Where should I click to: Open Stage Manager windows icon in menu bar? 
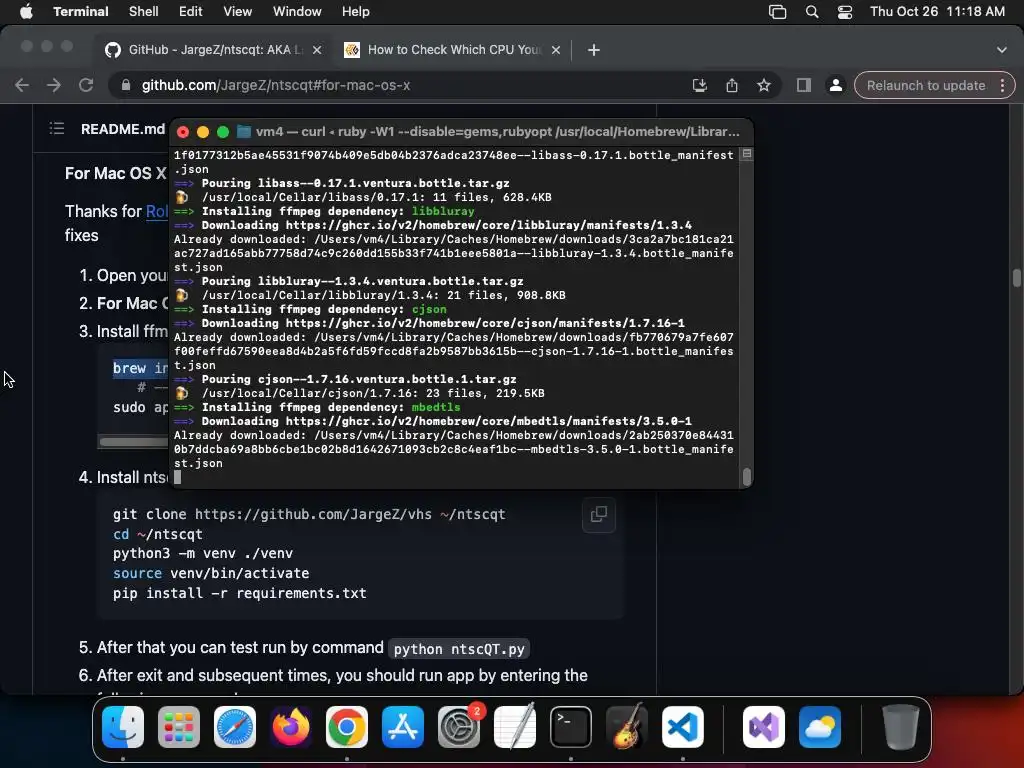point(777,12)
